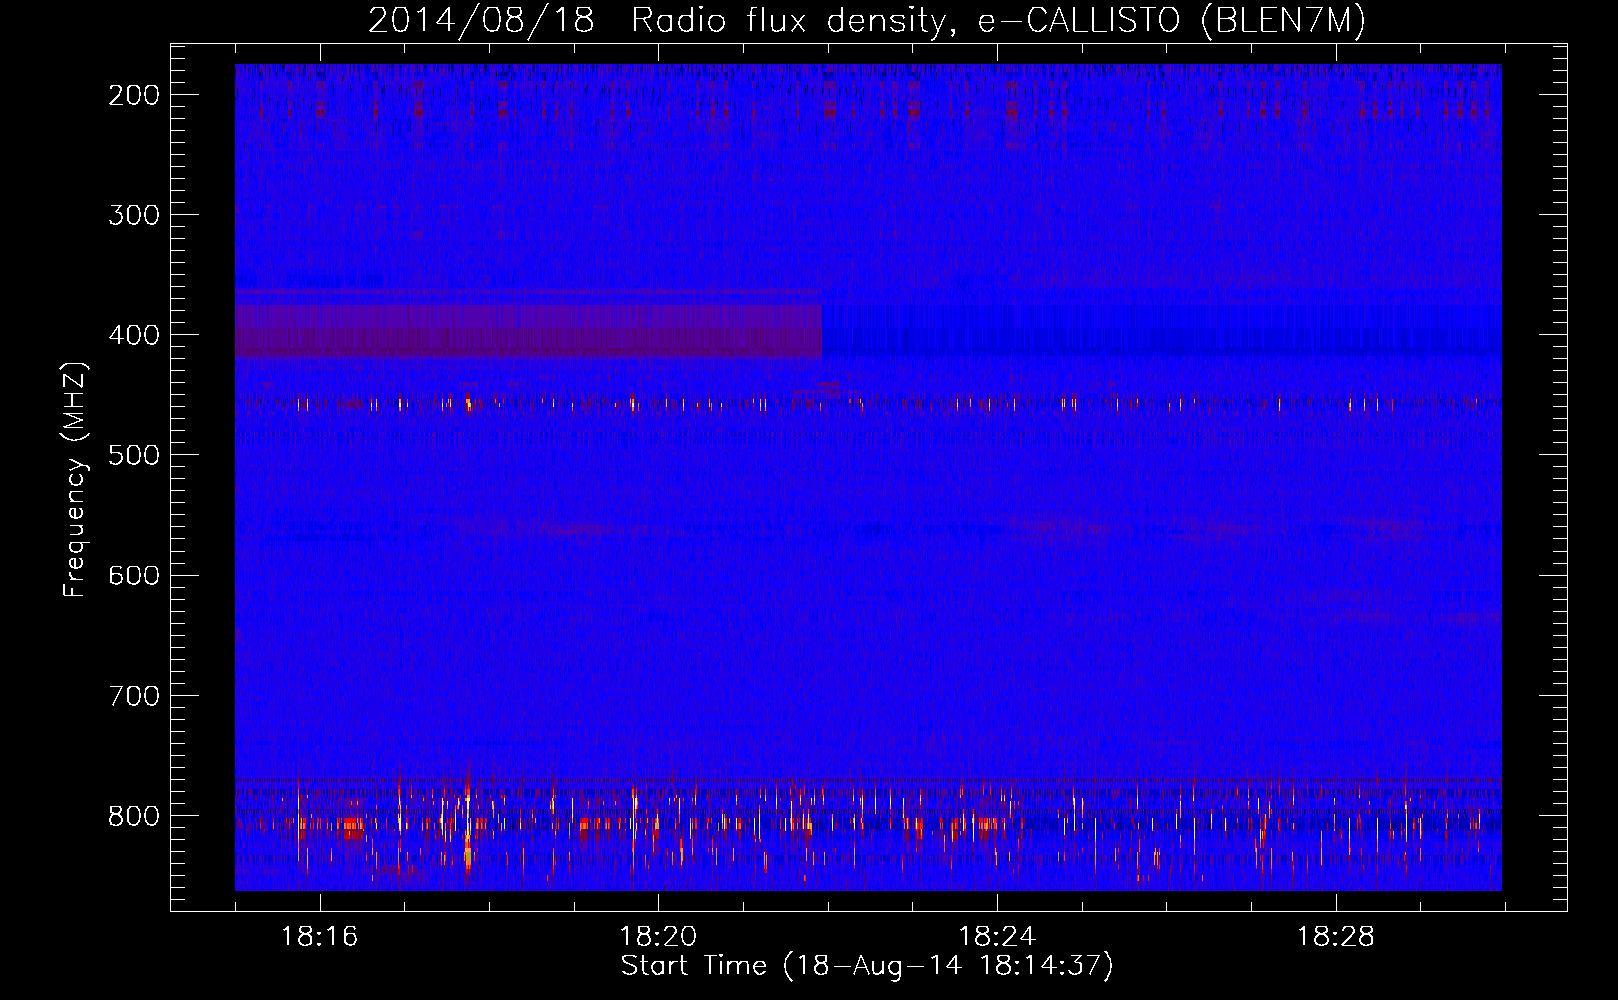The image size is (1618, 1000).
Task: Click the dark purple band near 400 MHz
Action: pos(528,330)
